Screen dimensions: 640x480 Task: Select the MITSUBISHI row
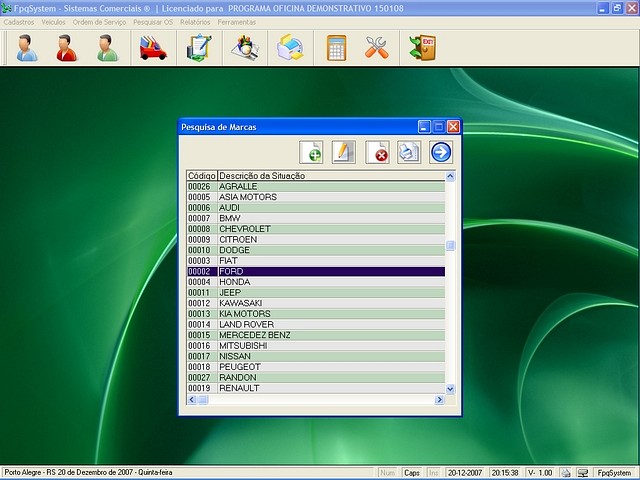point(316,346)
